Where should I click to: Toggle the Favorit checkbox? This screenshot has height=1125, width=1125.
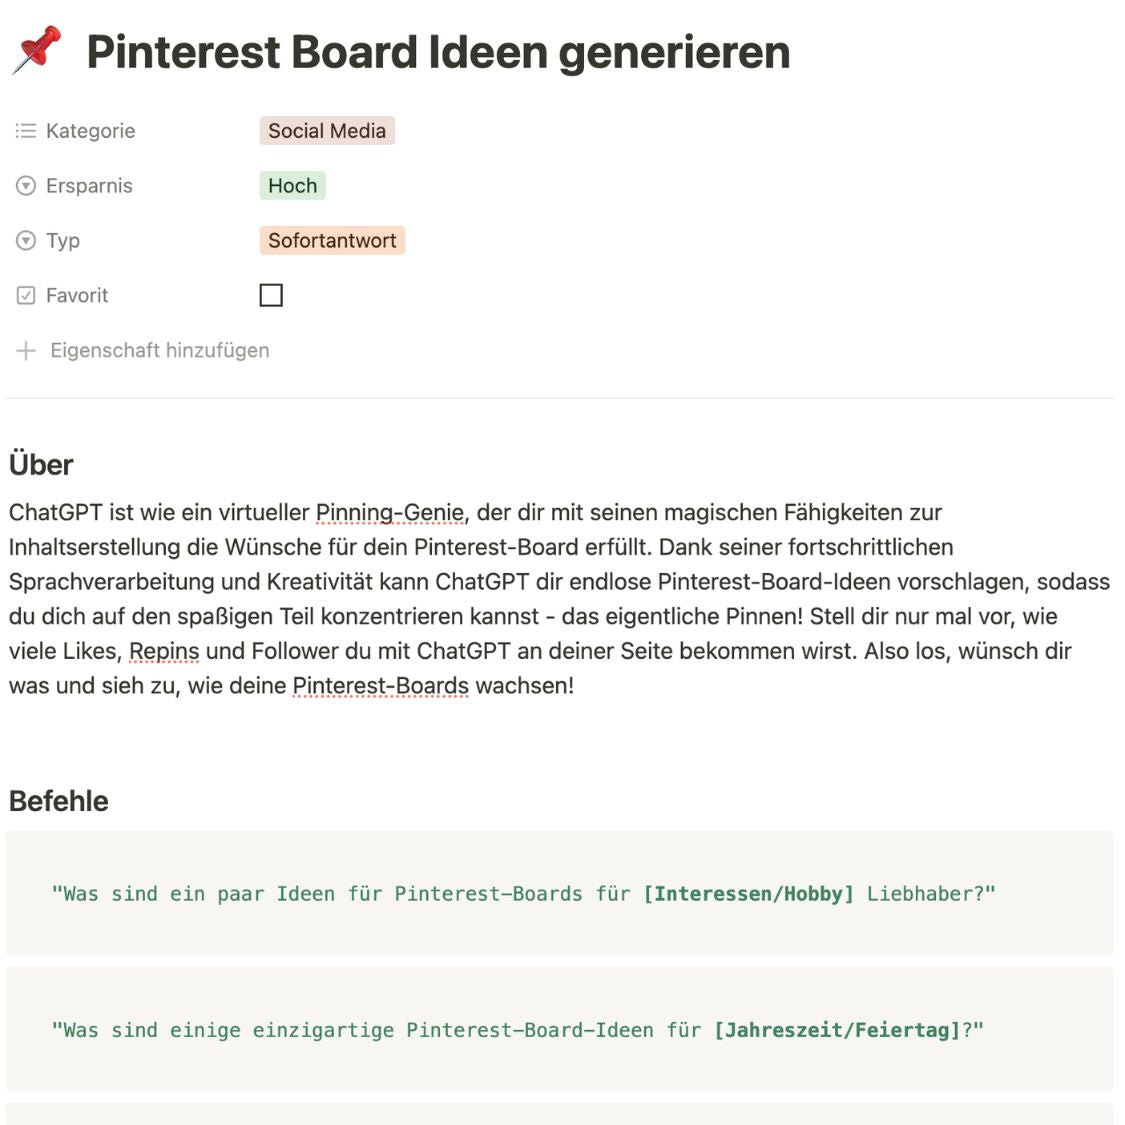[271, 295]
